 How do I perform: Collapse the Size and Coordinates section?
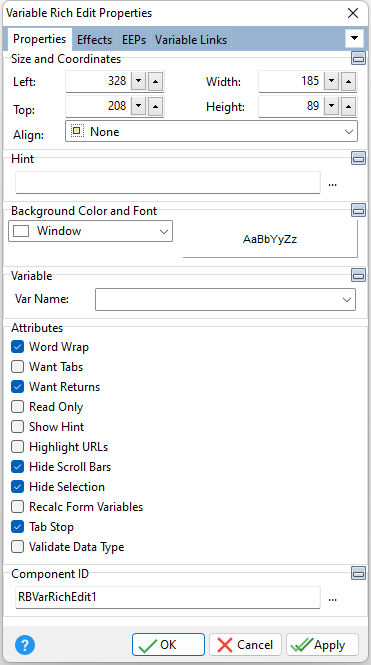(x=358, y=58)
